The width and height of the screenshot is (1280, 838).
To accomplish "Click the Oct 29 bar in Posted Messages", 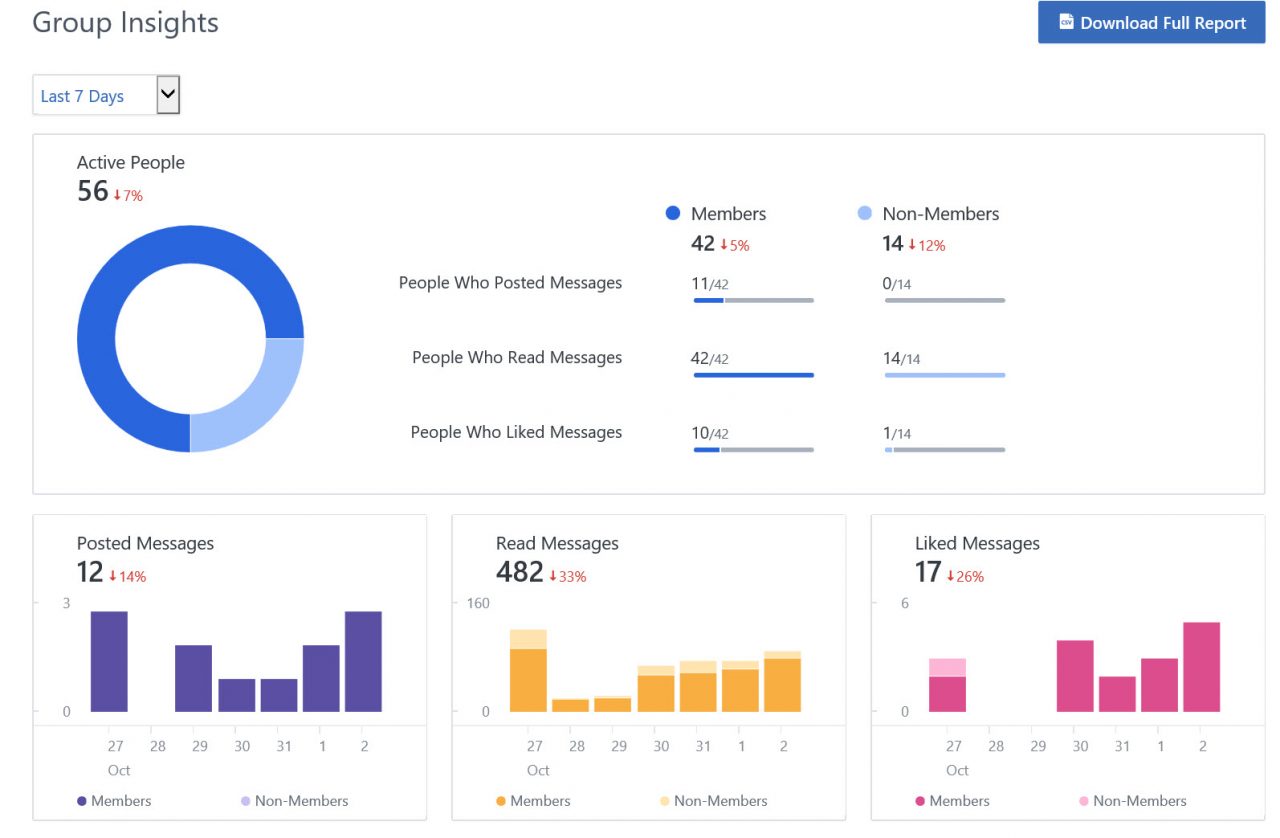I will (194, 679).
